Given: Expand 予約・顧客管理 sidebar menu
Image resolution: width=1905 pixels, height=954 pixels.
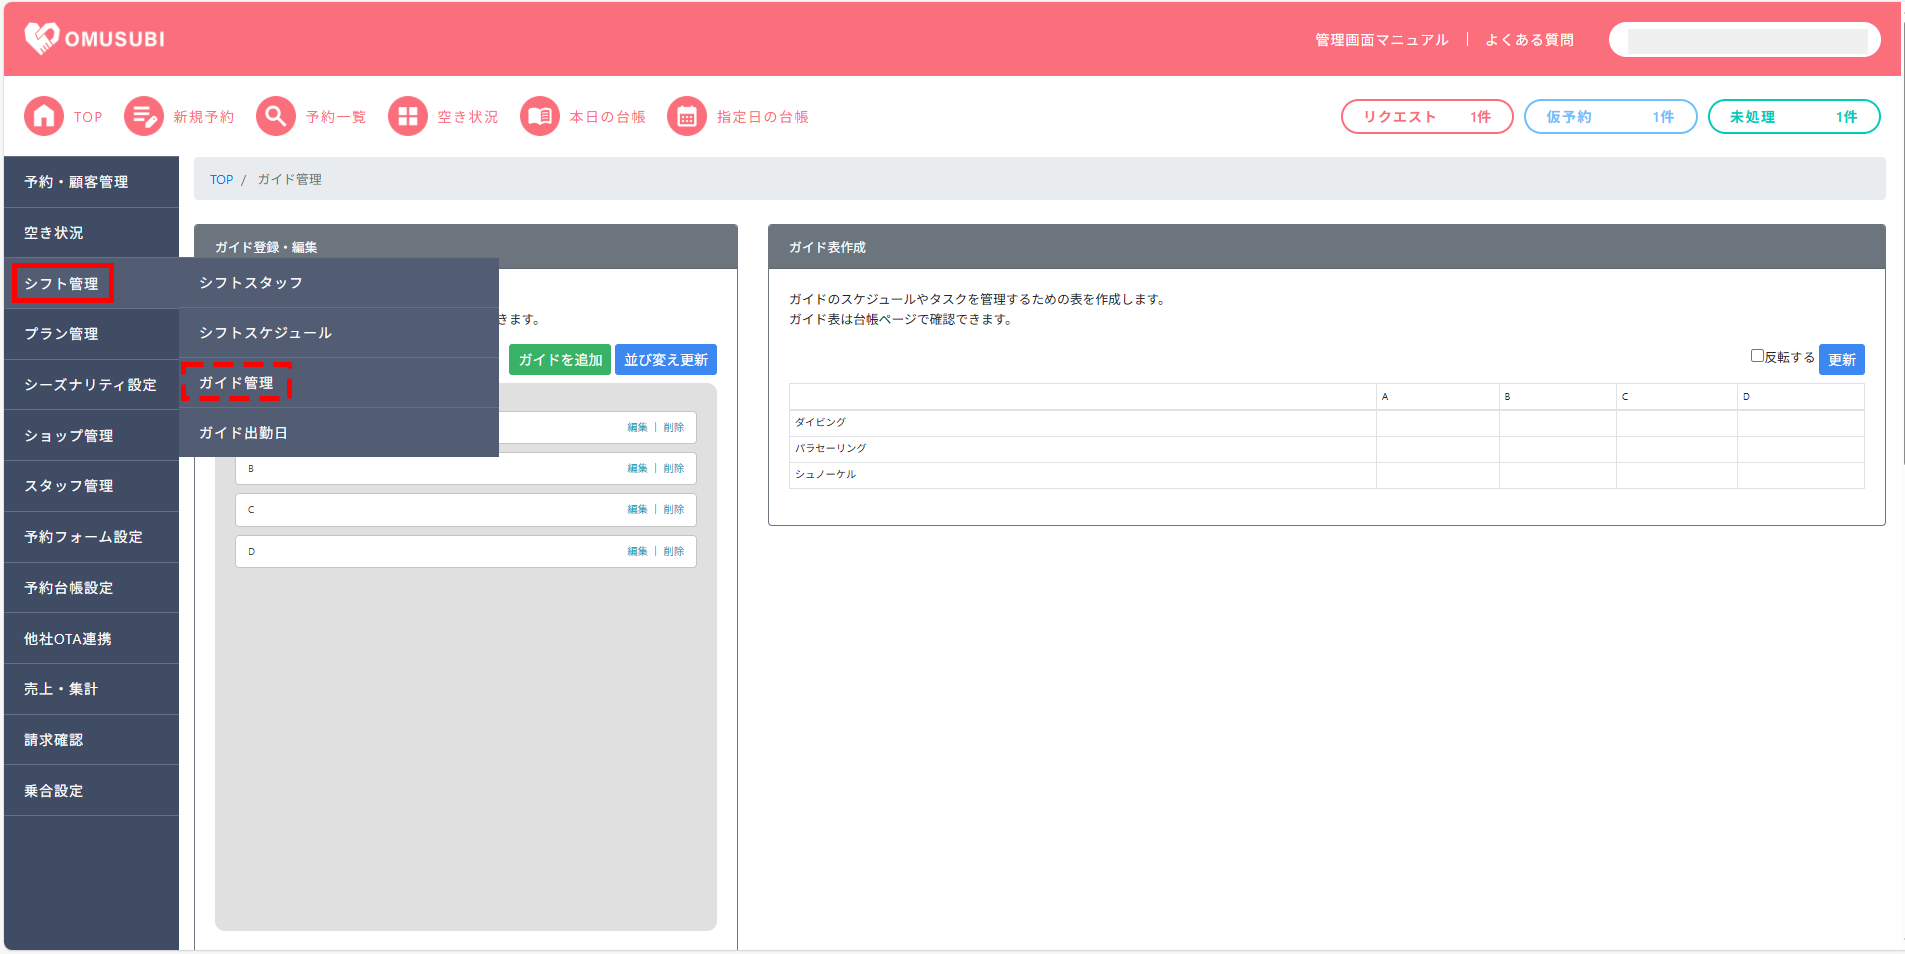Looking at the screenshot, I should [x=76, y=182].
